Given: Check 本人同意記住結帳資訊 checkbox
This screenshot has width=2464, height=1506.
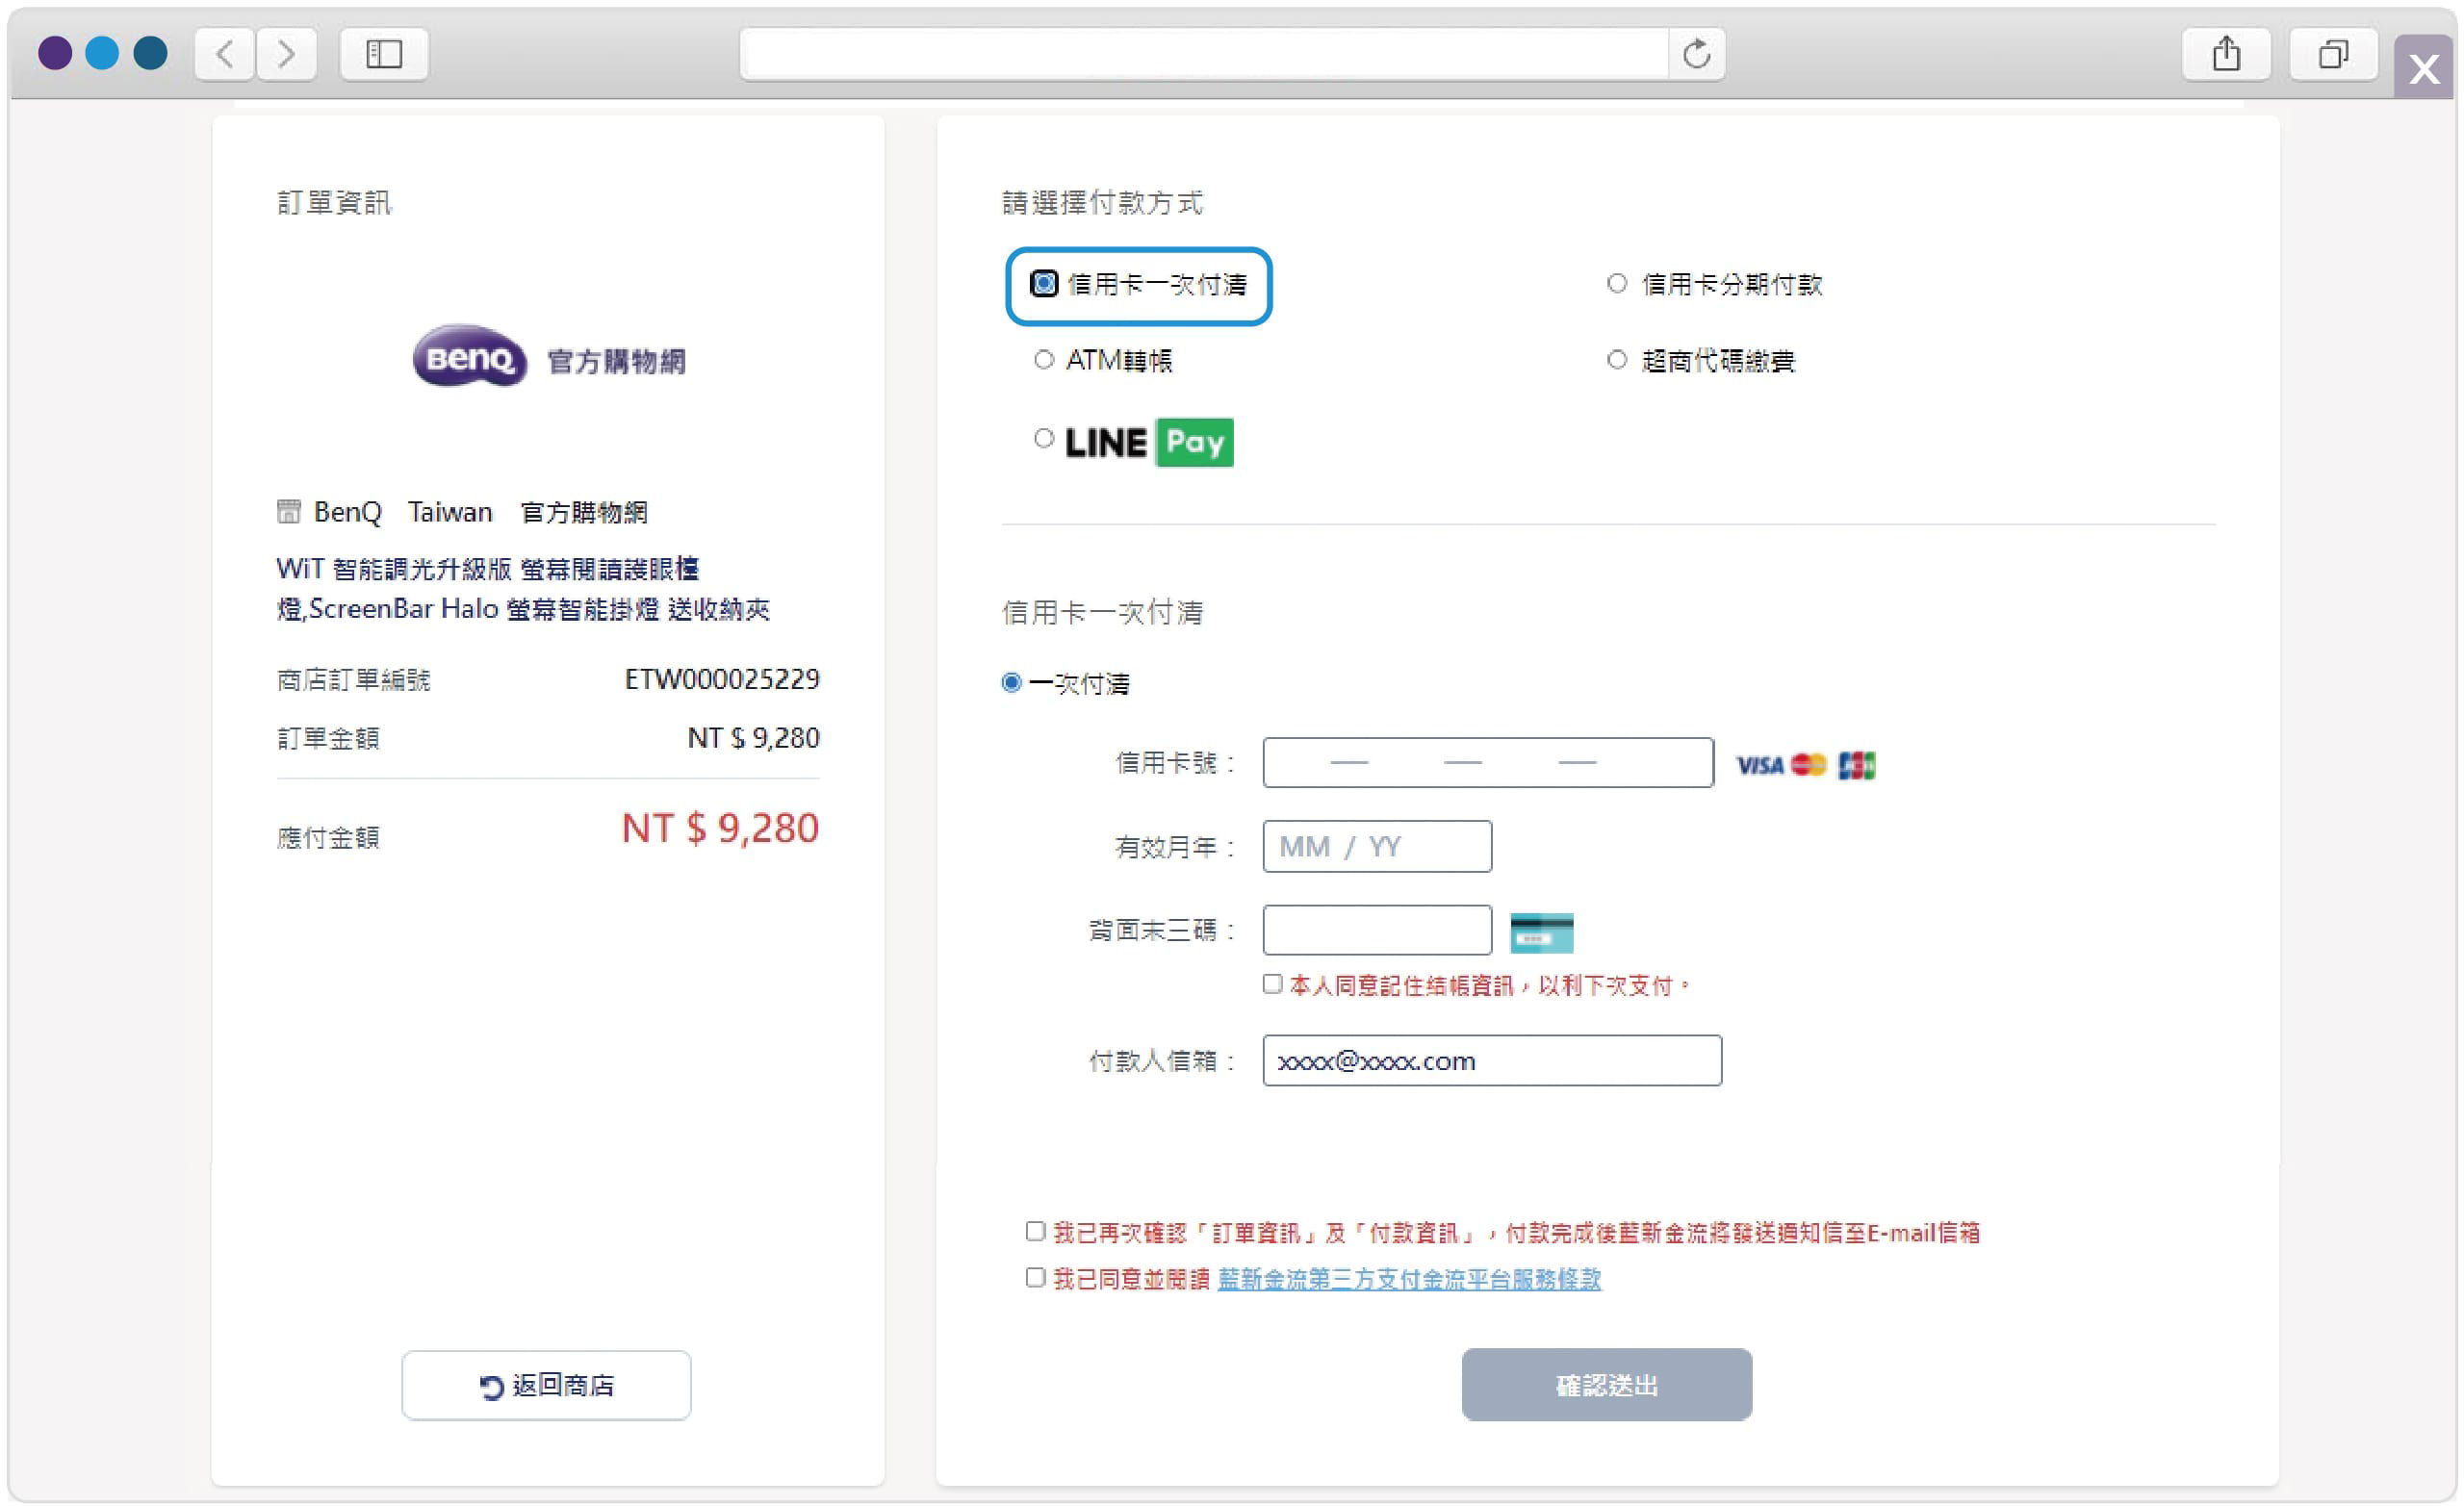Looking at the screenshot, I should pos(1272,984).
